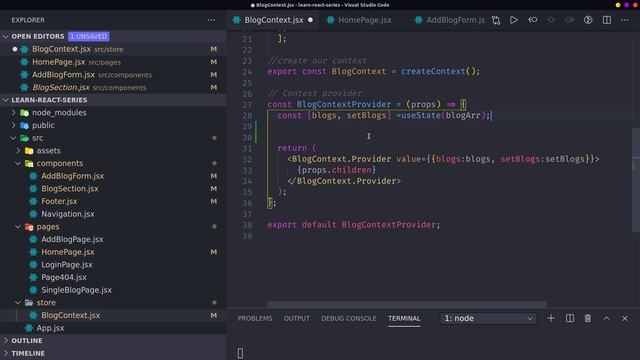Click node_modules folder icon
Image resolution: width=640 pixels, height=360 pixels.
(24, 113)
